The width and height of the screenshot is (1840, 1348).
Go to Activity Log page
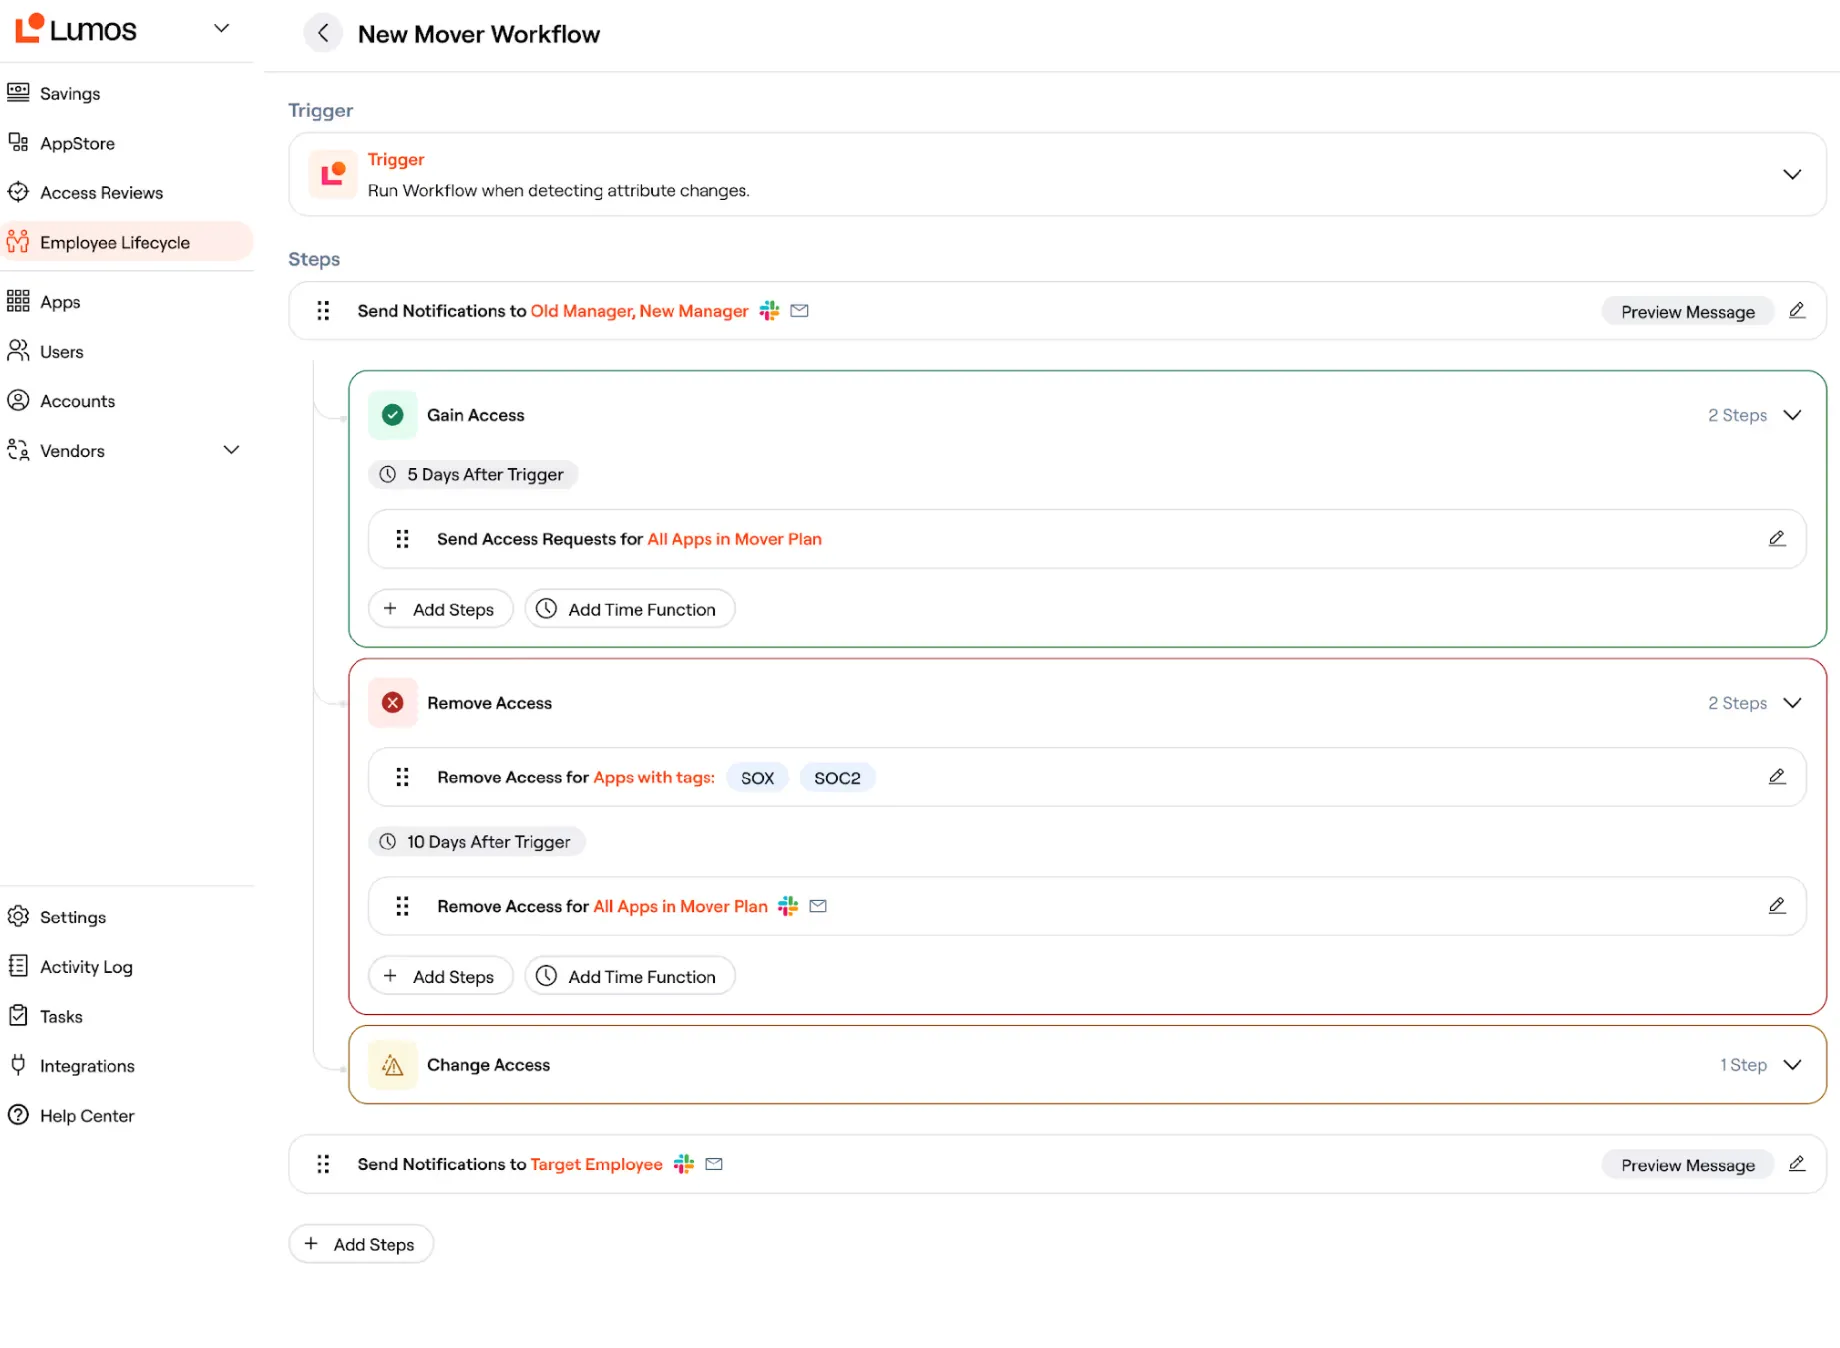[x=86, y=967]
